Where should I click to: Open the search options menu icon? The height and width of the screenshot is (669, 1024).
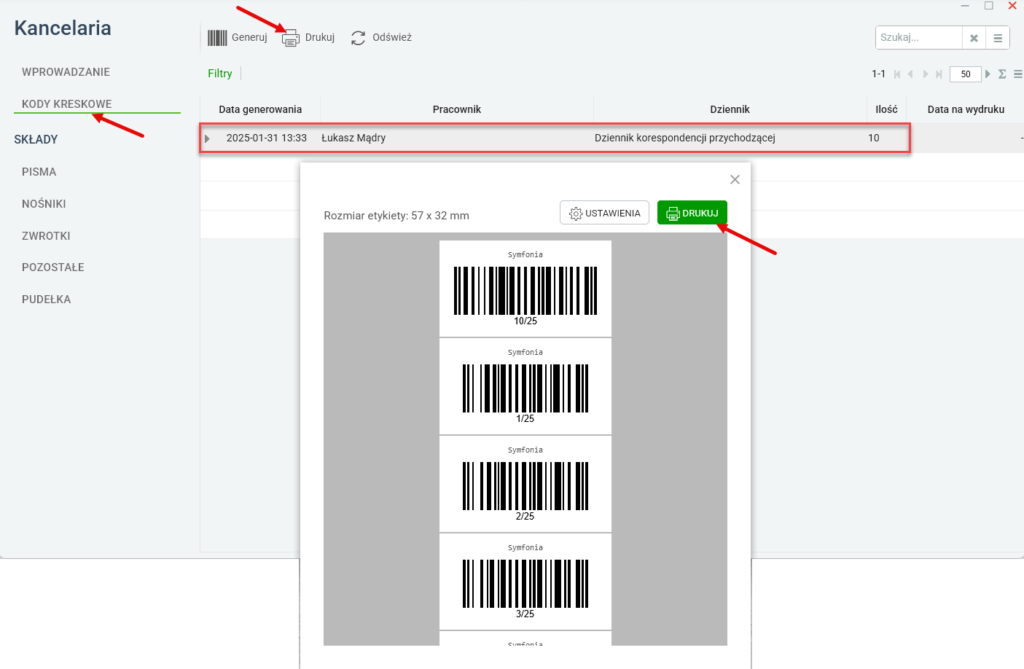[x=998, y=38]
